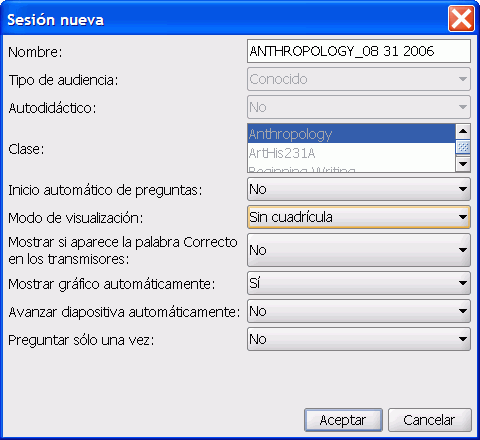This screenshot has width=480, height=440.
Task: Open the Tipo de audiencia dropdown
Action: 359,79
